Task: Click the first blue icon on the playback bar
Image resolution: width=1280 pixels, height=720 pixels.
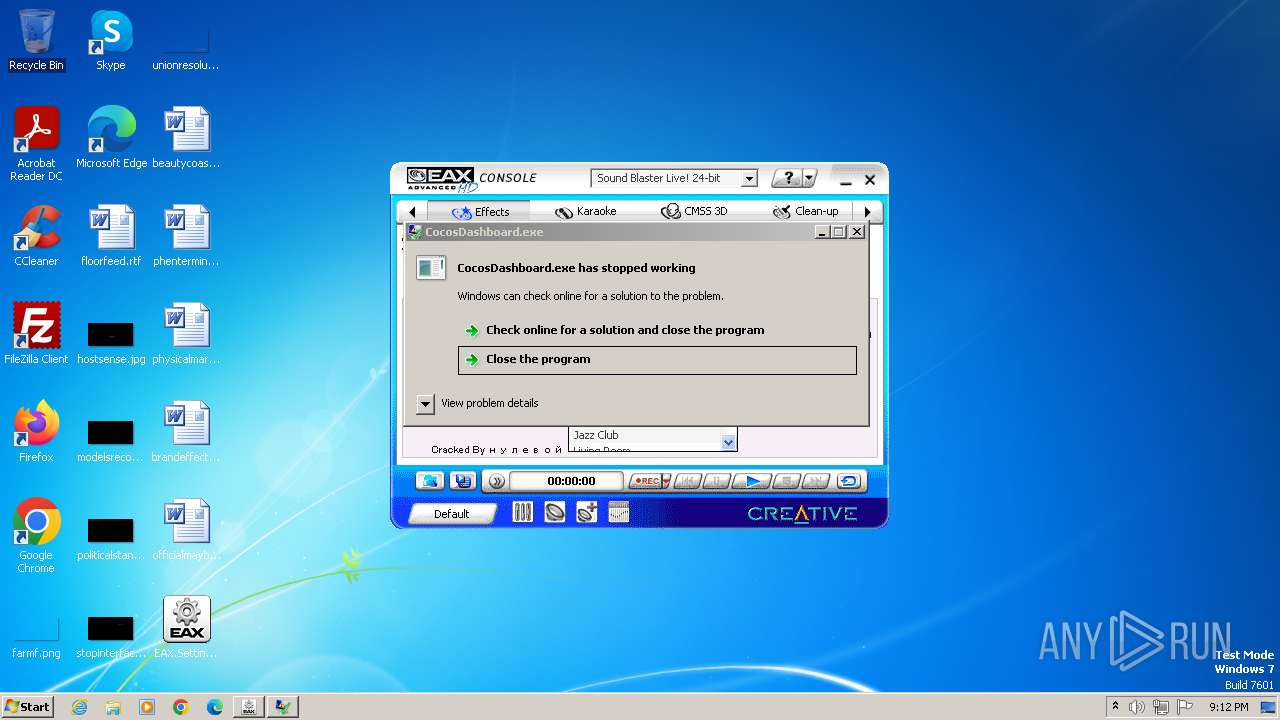Action: click(x=430, y=481)
